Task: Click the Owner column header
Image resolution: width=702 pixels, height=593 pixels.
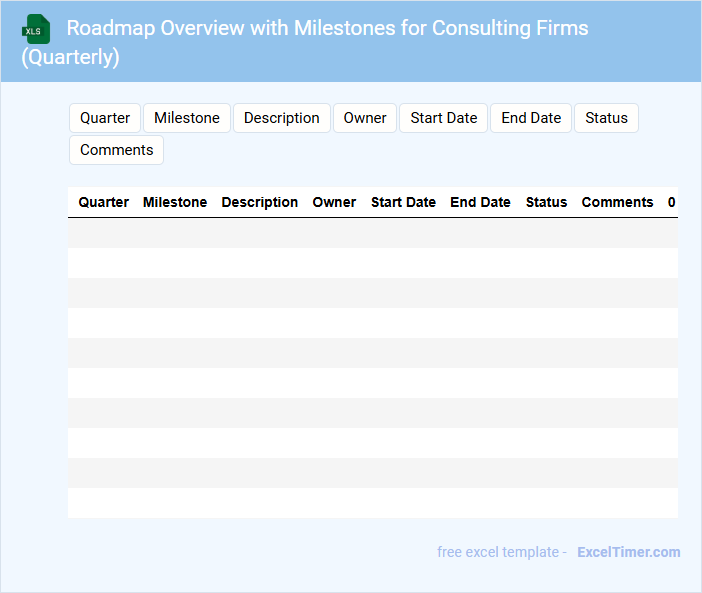Action: [x=334, y=202]
